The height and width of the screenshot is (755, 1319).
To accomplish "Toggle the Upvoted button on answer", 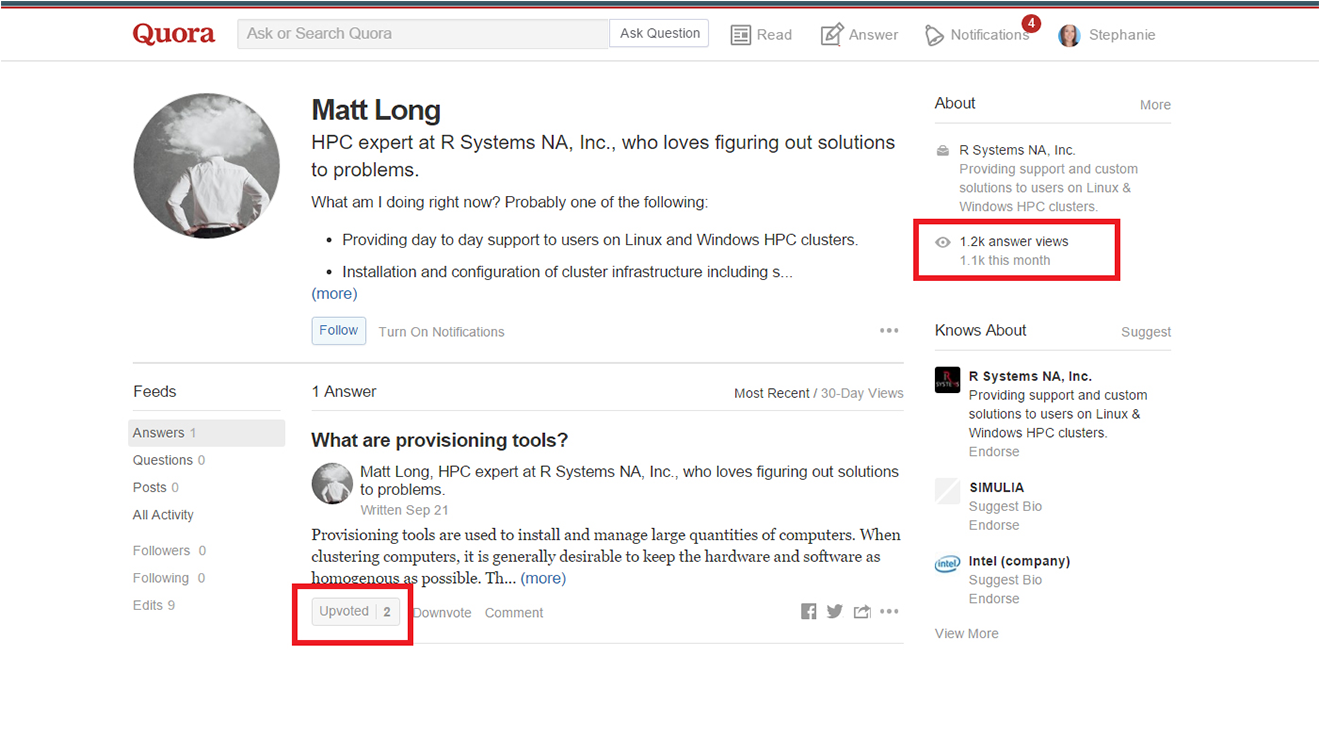I will tap(356, 612).
